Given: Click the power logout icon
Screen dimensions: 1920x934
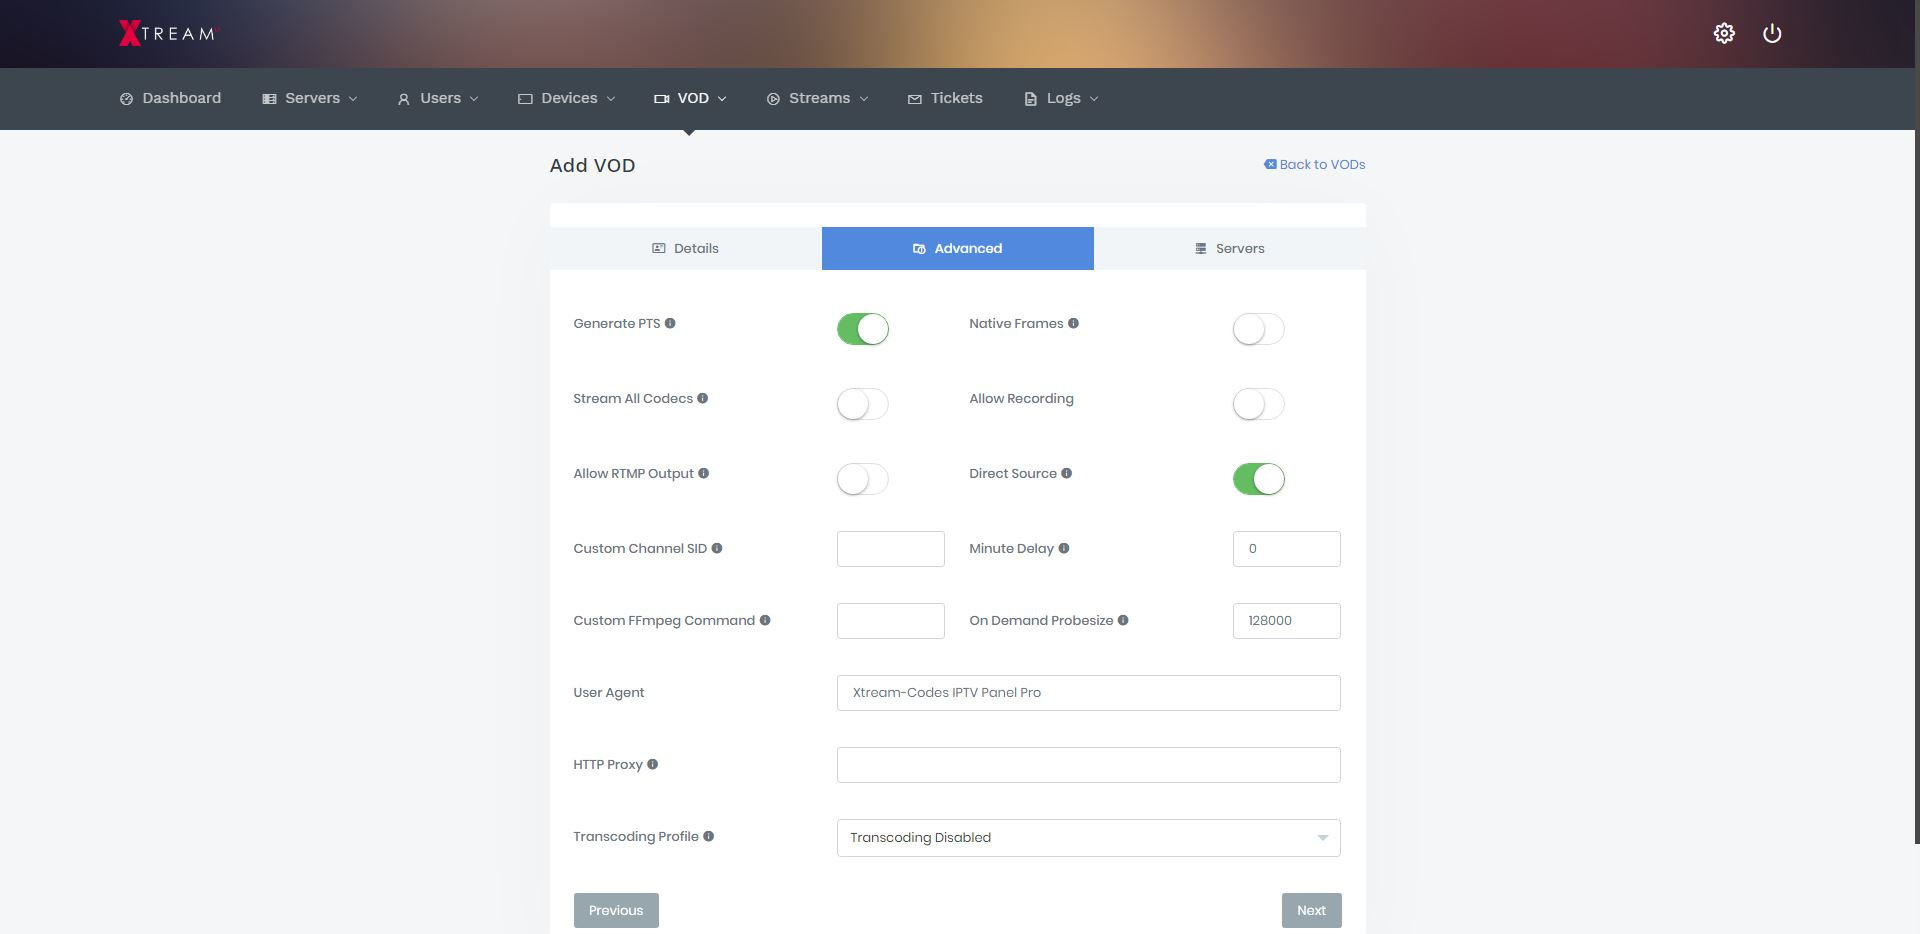Looking at the screenshot, I should pos(1772,33).
